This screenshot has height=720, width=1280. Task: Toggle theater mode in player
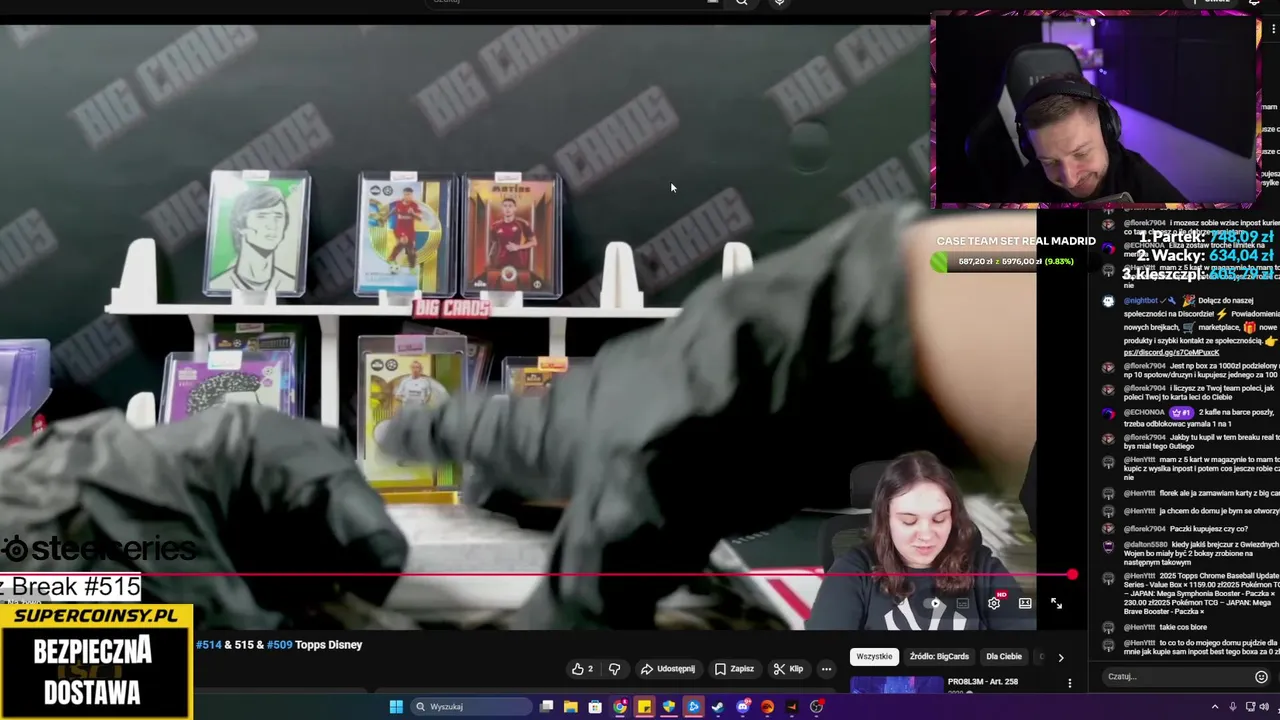click(x=1025, y=603)
